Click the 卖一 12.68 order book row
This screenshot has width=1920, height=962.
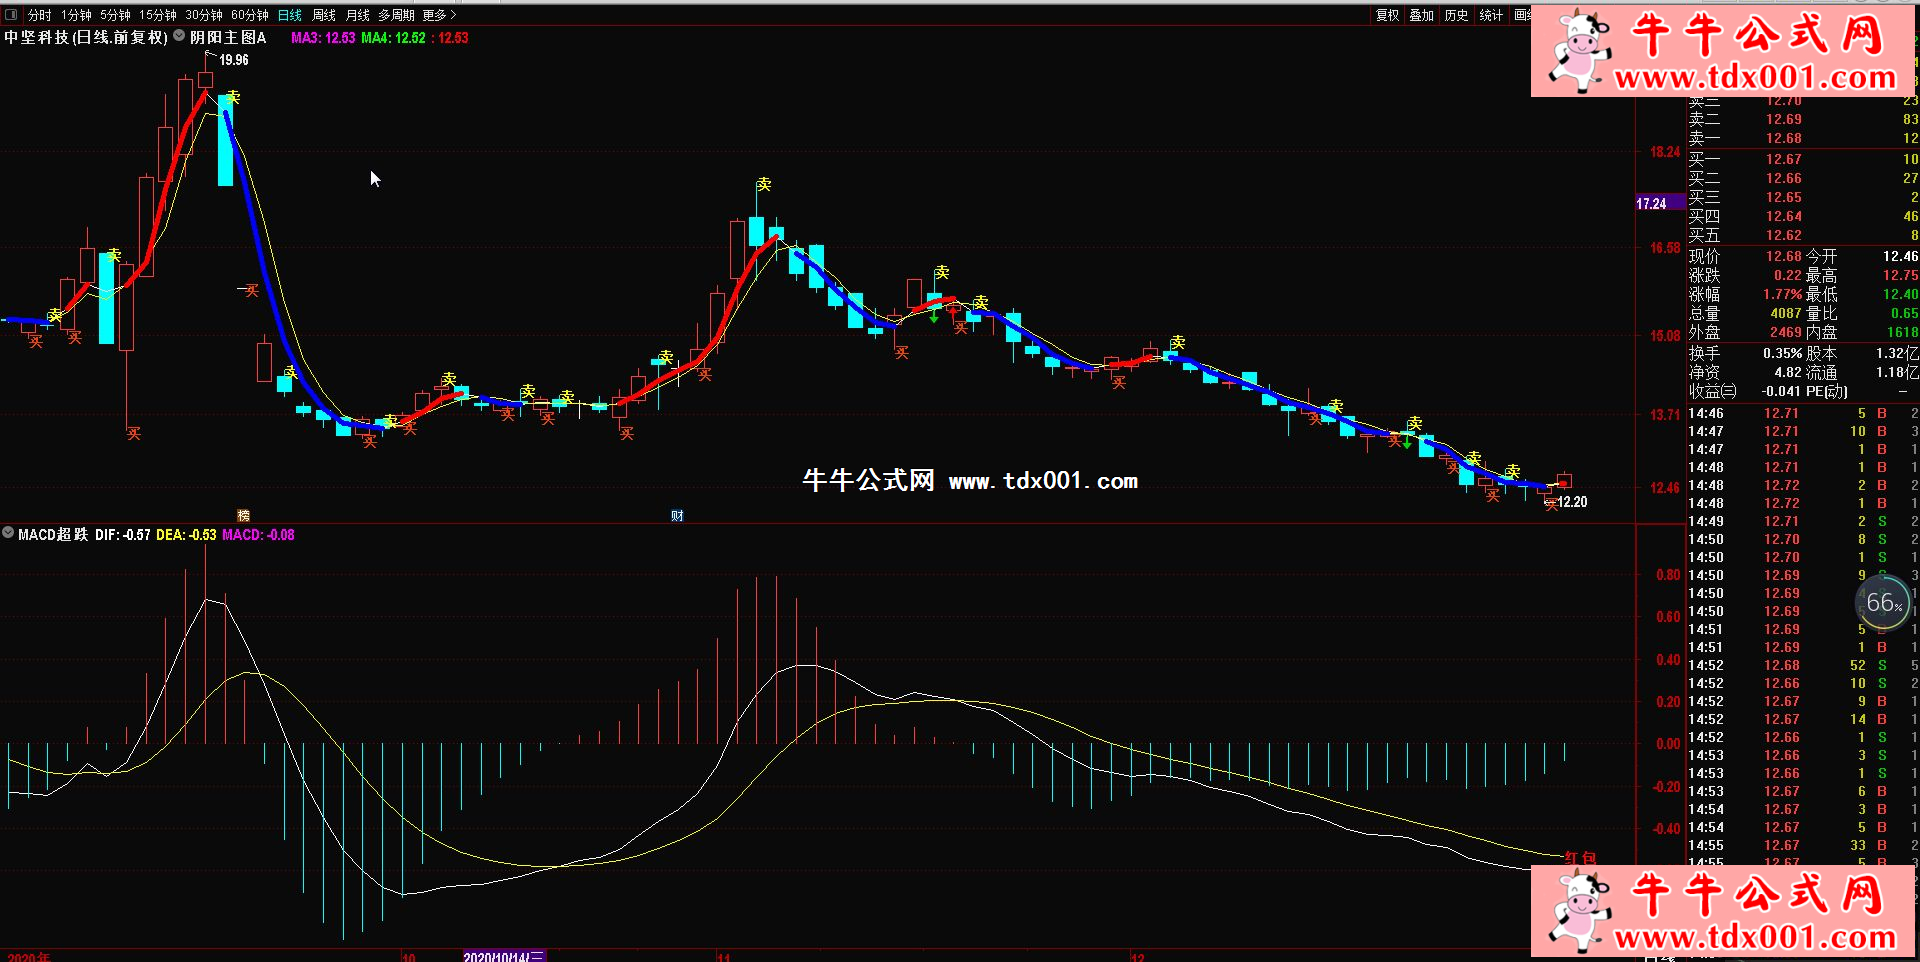click(x=1803, y=138)
